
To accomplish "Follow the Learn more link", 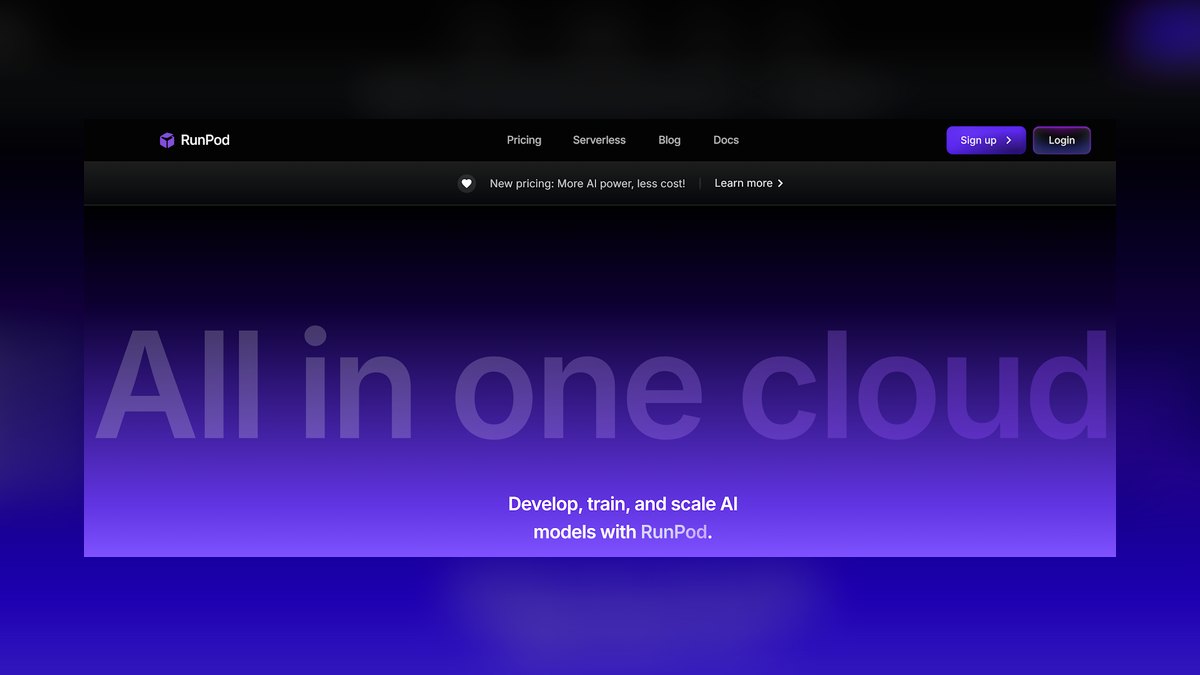I will [743, 183].
